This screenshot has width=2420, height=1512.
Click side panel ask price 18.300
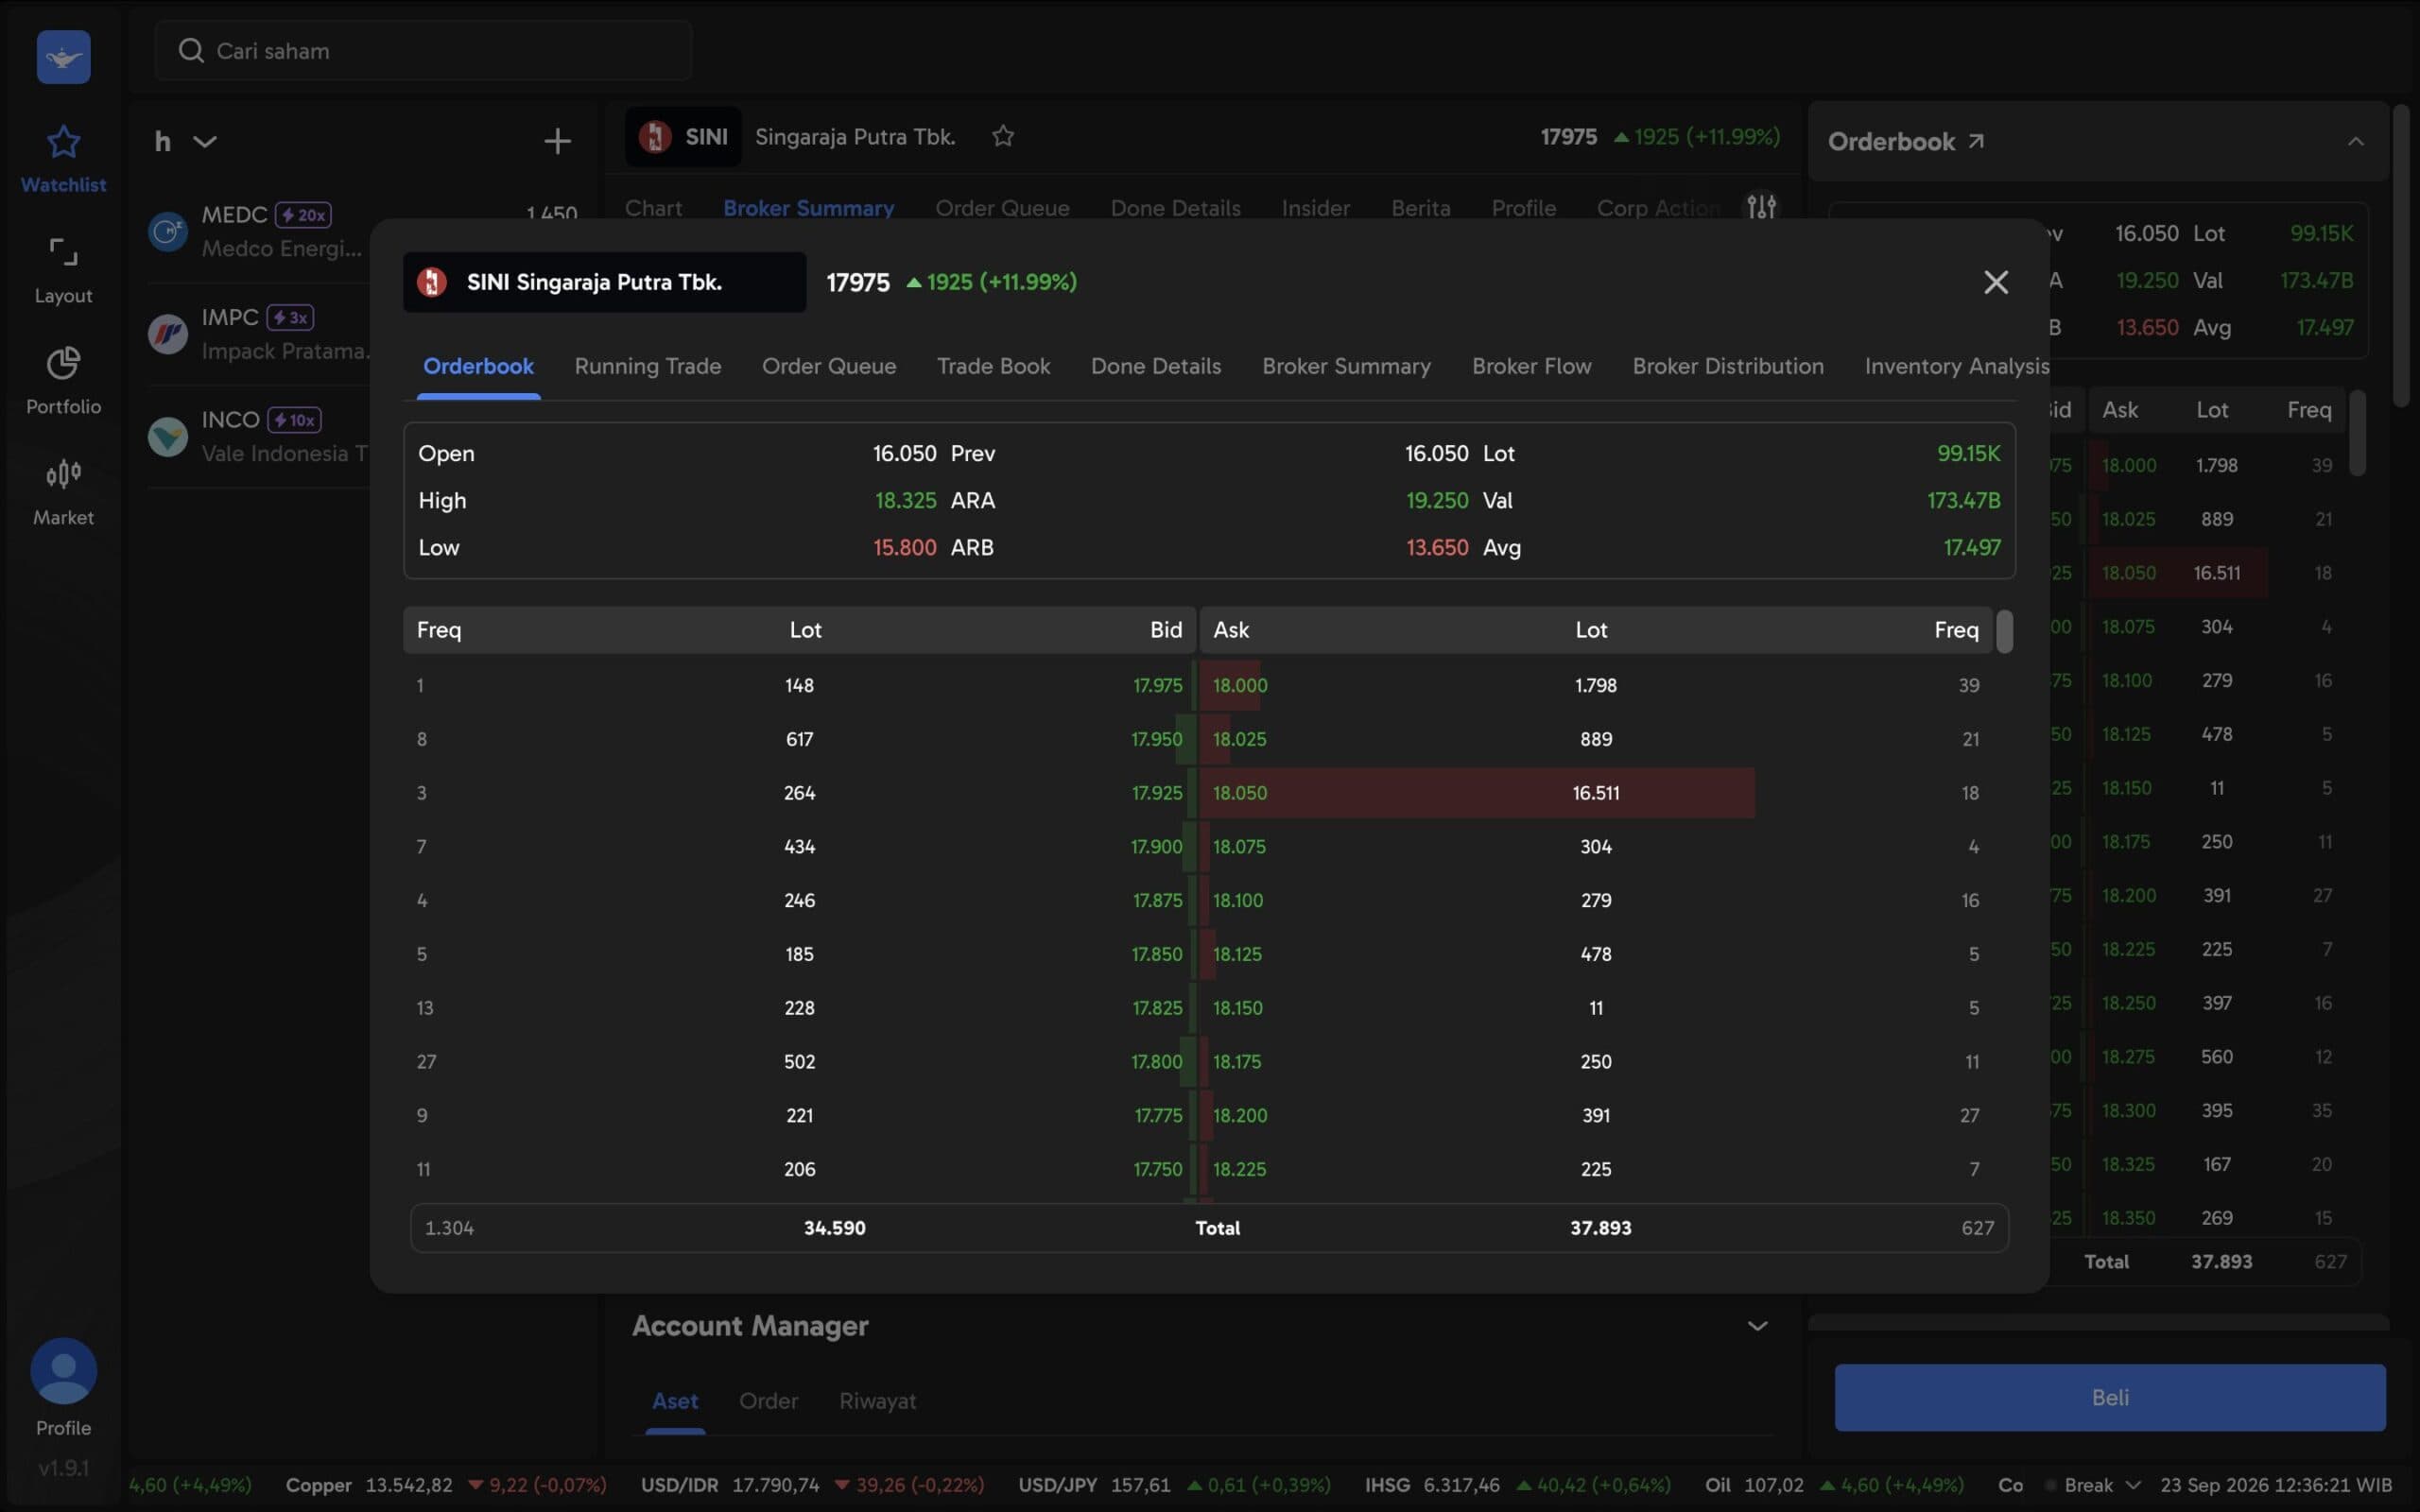pos(2128,1110)
